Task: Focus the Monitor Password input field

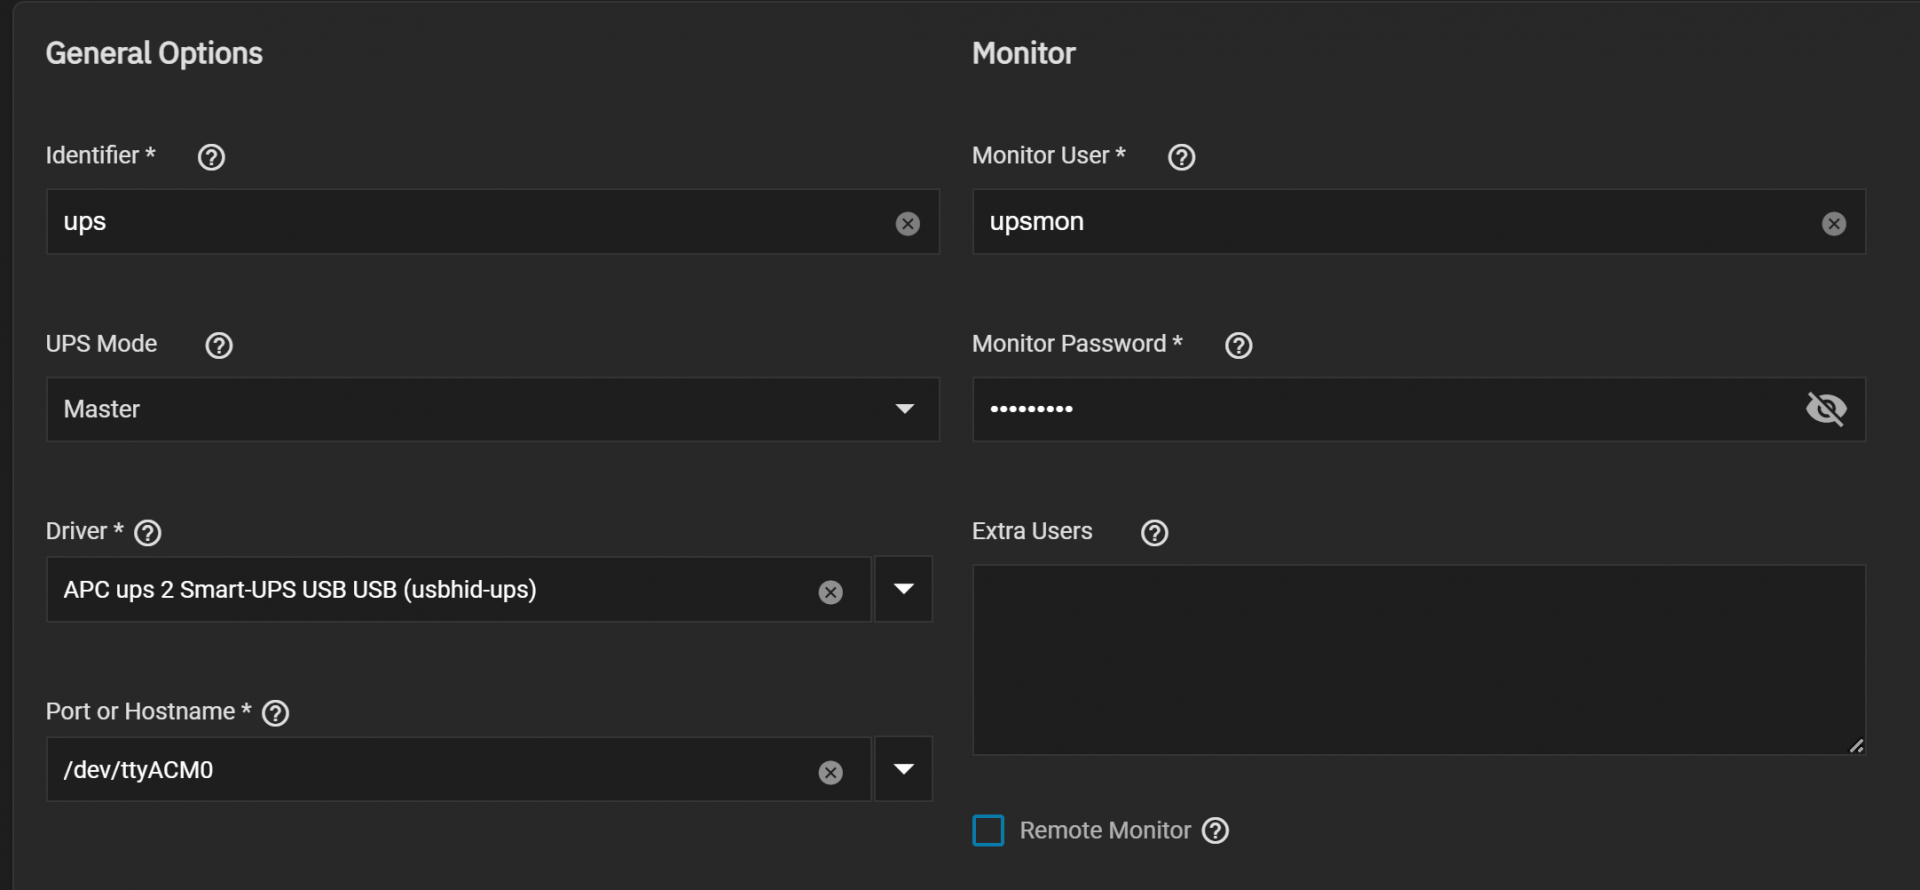Action: click(x=1380, y=409)
